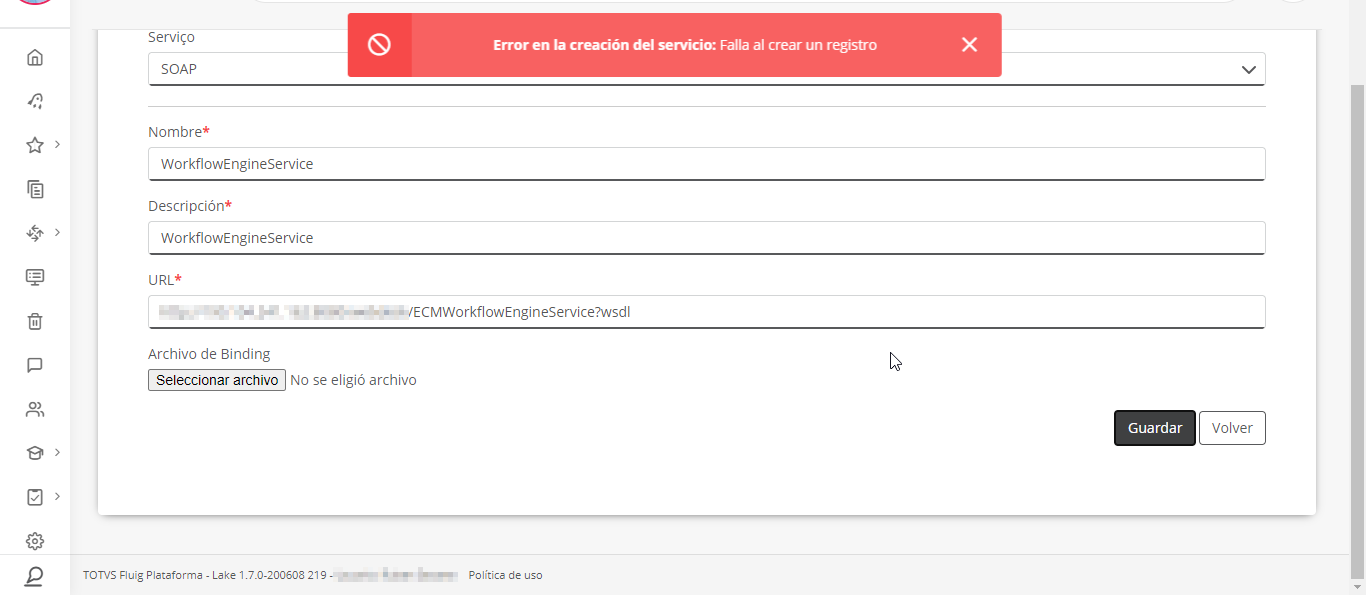Open the chat bubble sidebar icon
Viewport: 1366px width, 595px height.
click(x=35, y=365)
